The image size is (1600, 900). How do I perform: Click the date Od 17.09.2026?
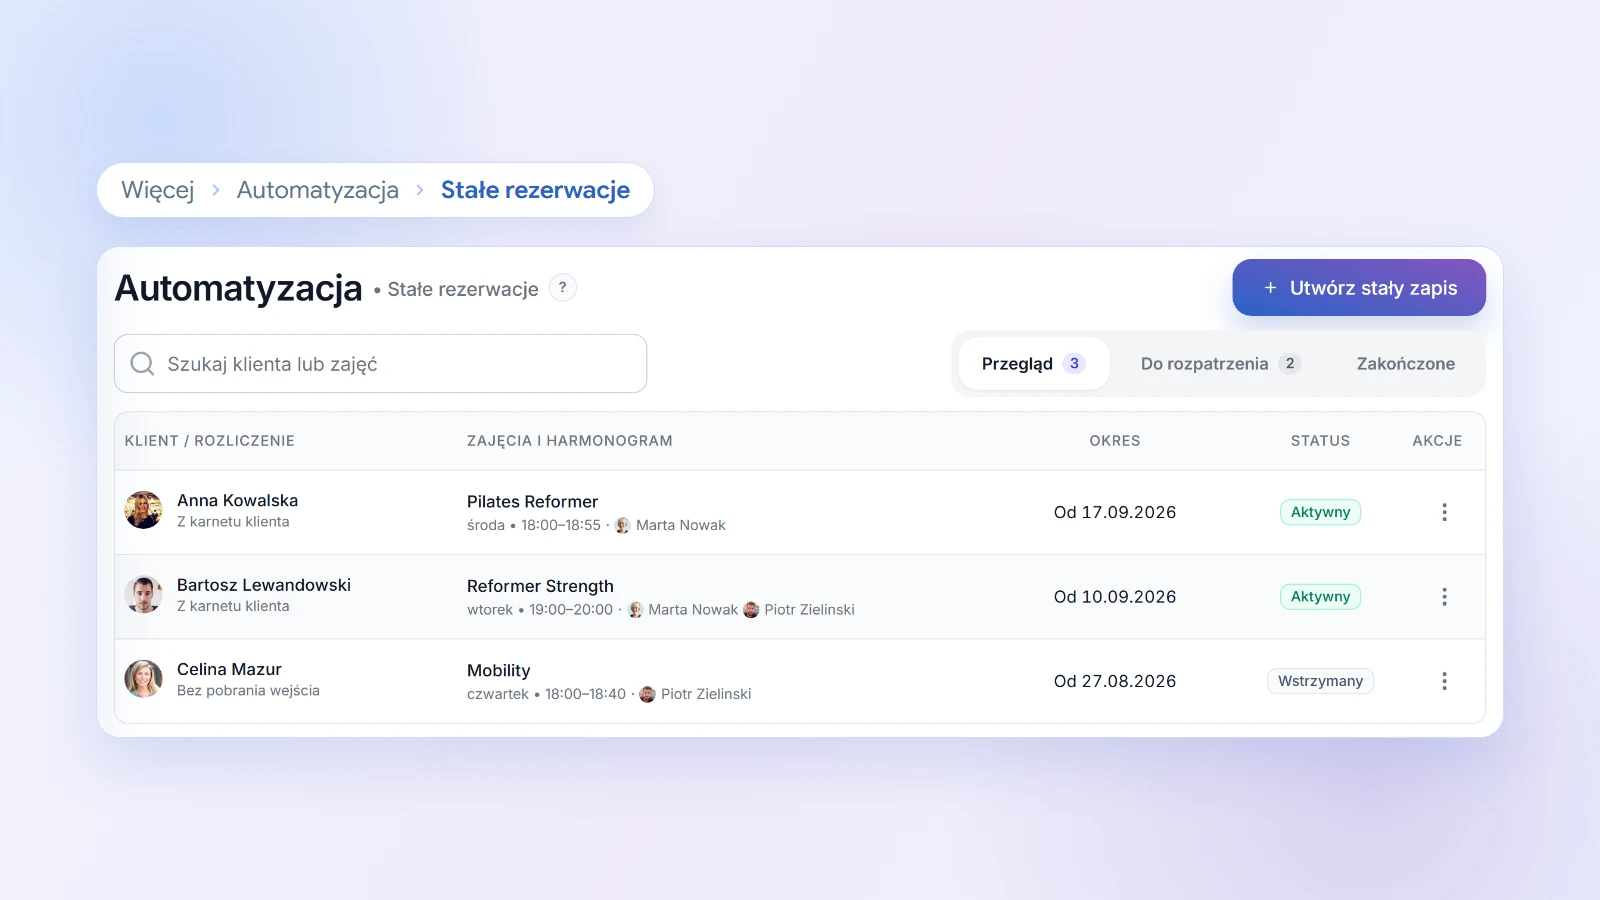point(1115,512)
